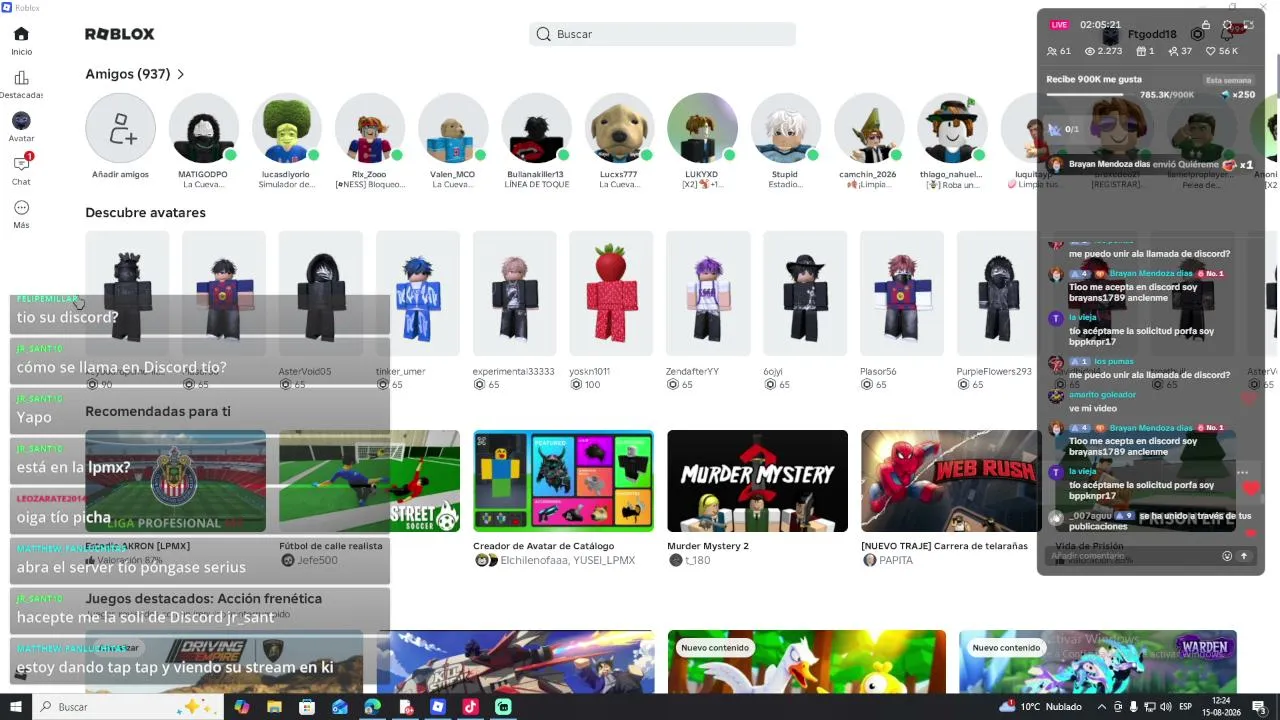Open the Más menu in the sidebar
This screenshot has width=1280, height=720.
21,213
